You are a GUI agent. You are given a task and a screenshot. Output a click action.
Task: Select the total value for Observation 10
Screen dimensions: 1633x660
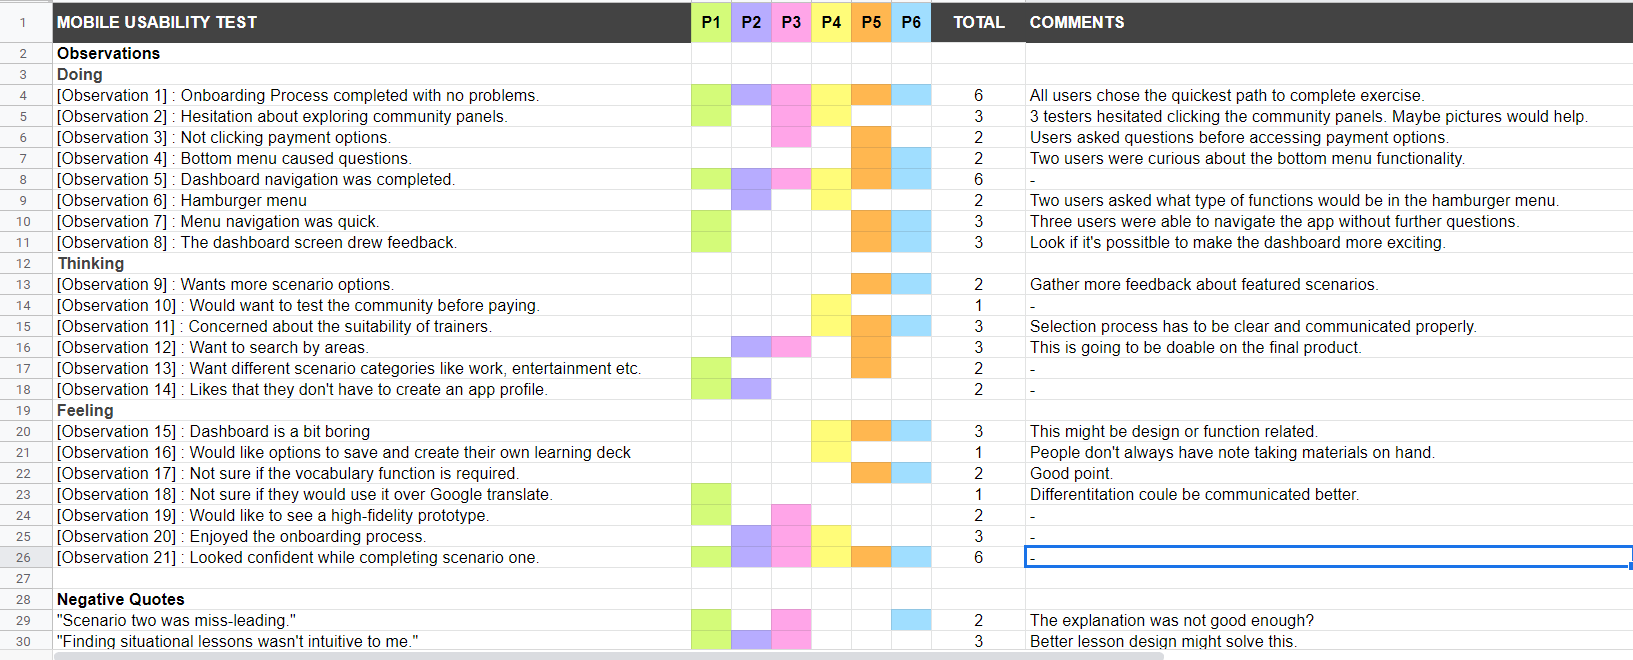click(978, 306)
